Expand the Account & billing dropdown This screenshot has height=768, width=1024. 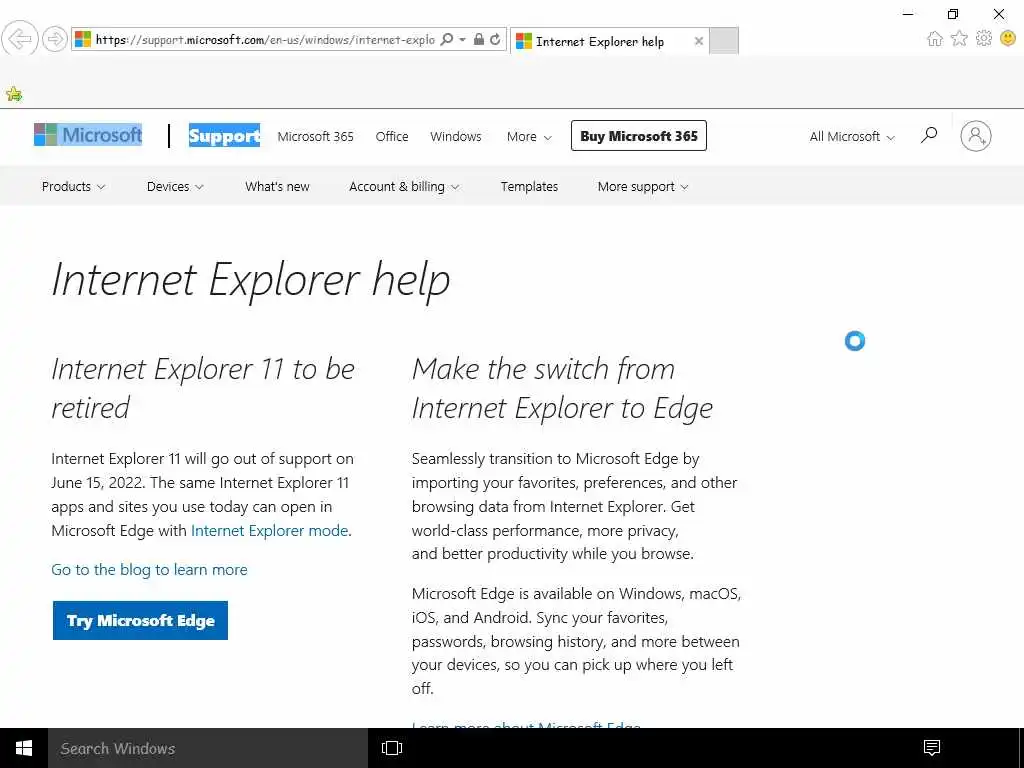[x=404, y=186]
